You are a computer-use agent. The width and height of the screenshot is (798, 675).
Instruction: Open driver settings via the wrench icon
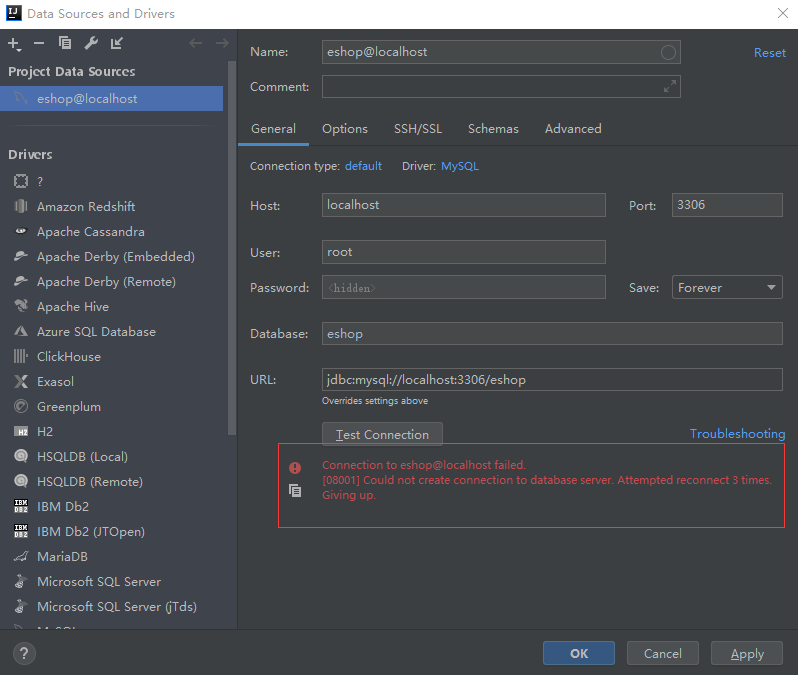(91, 43)
